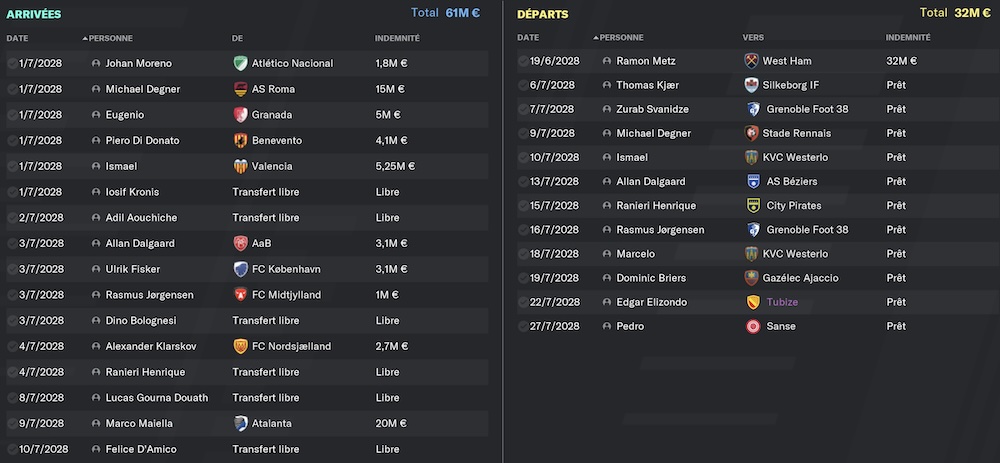
Task: Click the Atlético Nacional club badge
Action: 240,63
